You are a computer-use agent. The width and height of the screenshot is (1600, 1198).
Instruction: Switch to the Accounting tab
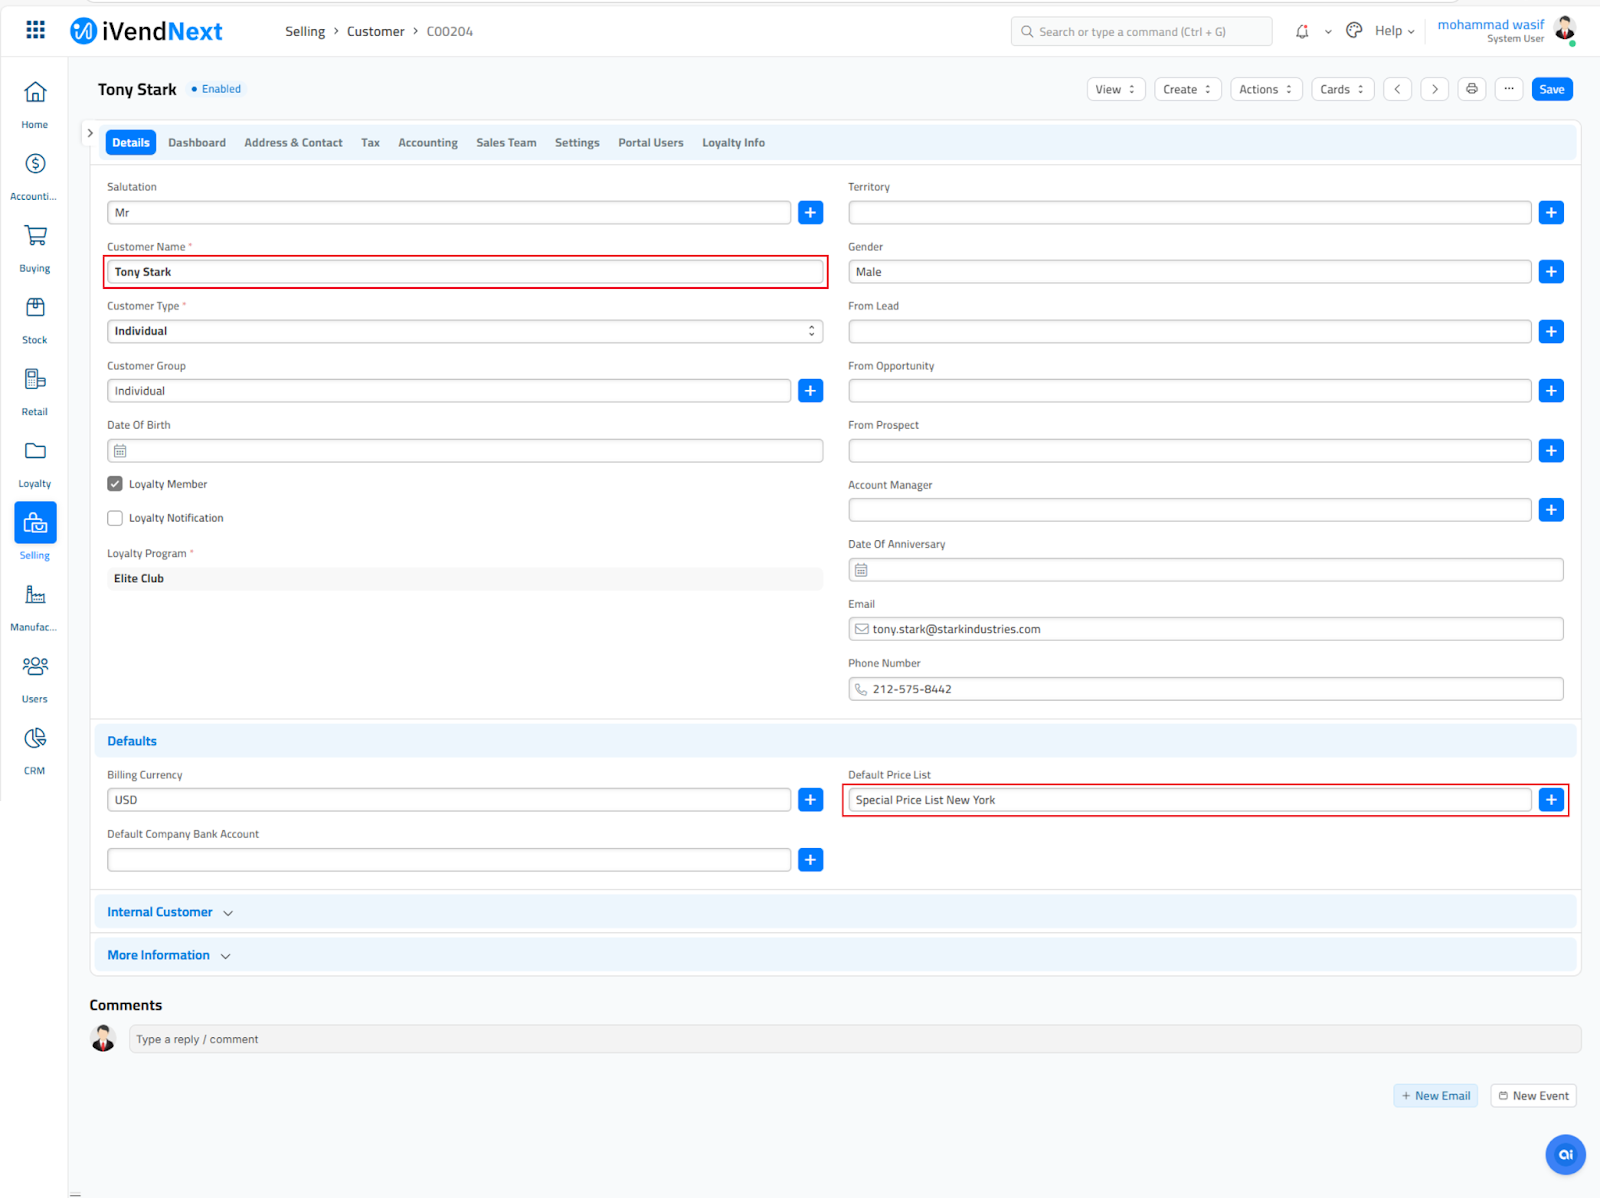click(428, 143)
